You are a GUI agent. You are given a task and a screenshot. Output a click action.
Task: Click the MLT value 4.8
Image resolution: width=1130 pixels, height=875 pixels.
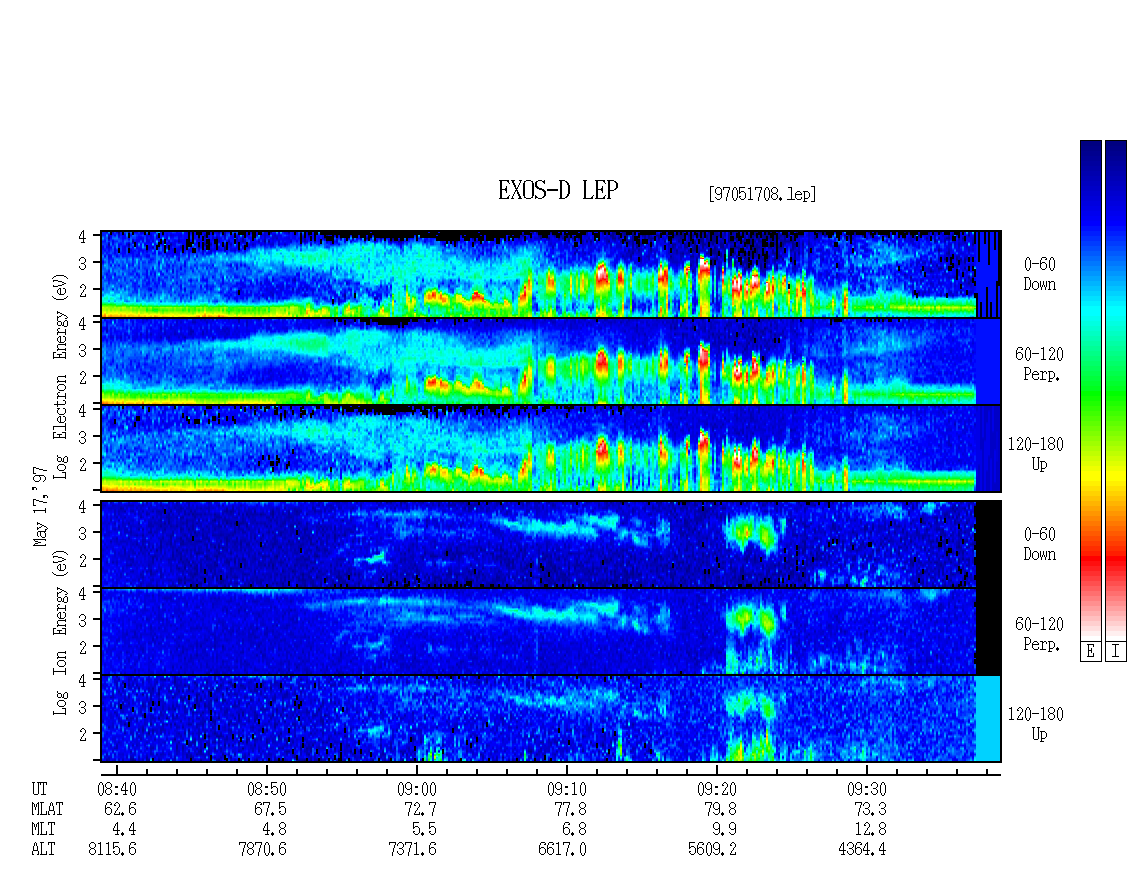coord(274,830)
